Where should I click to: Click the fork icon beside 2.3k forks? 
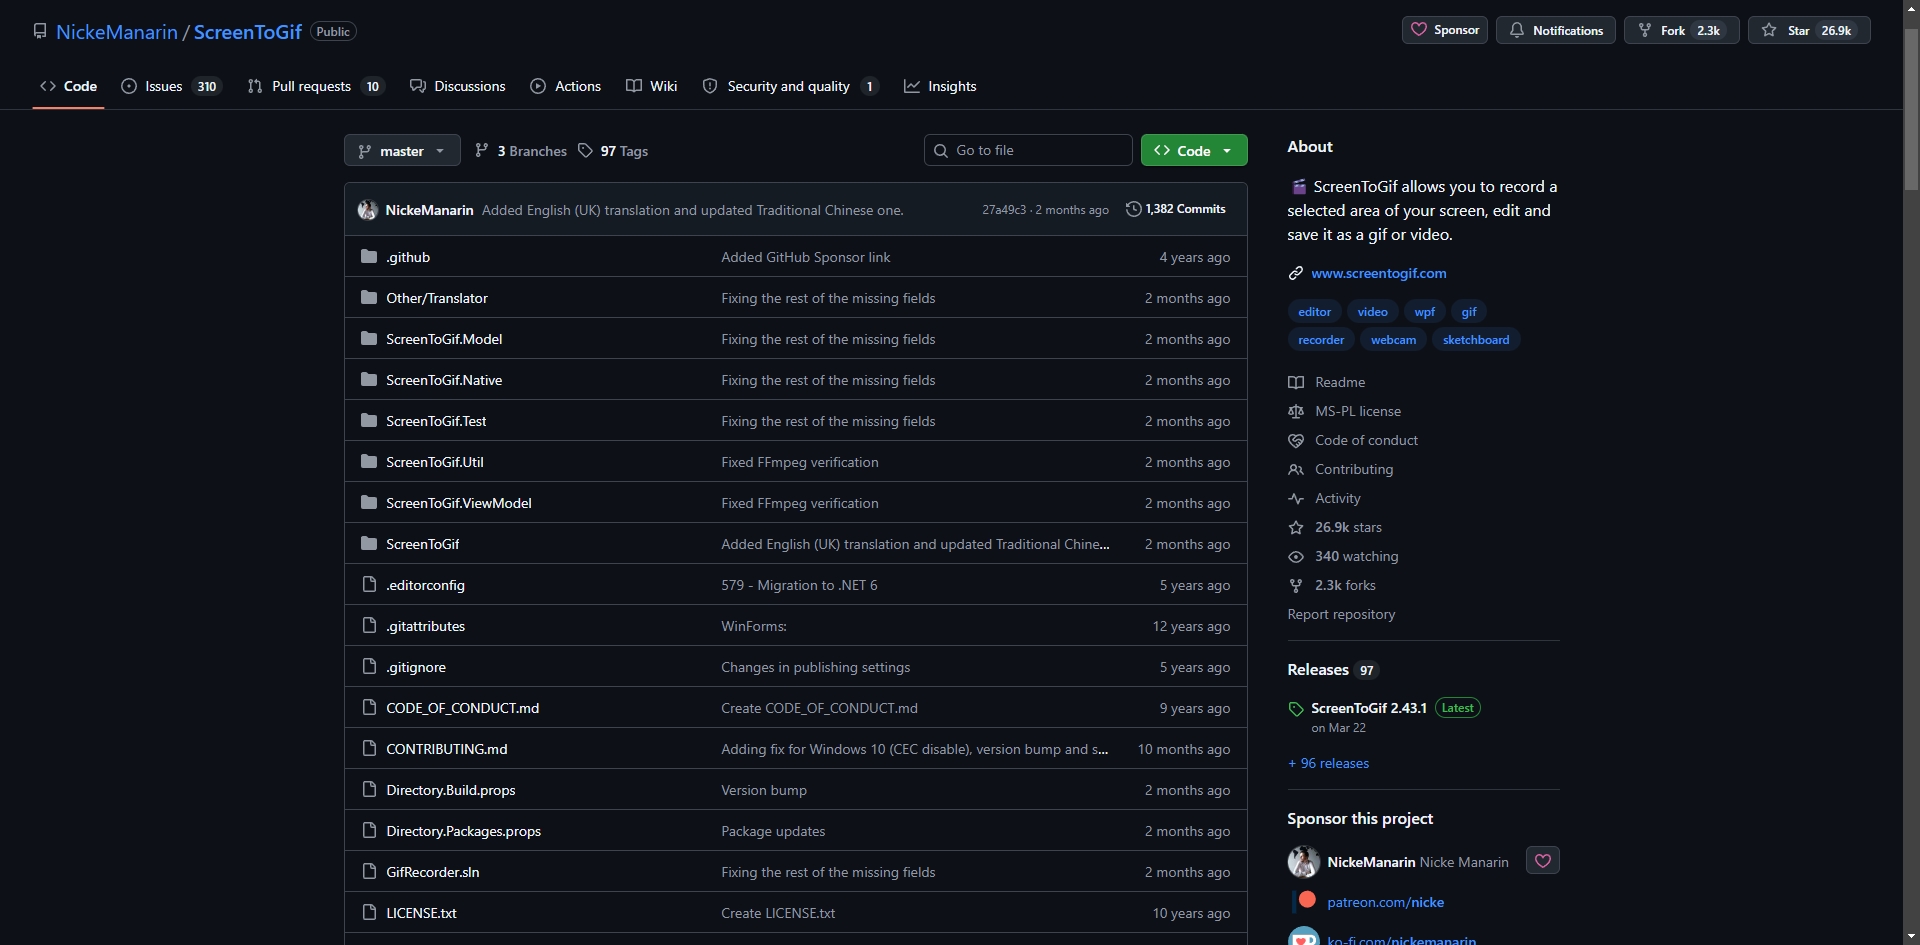point(1296,585)
